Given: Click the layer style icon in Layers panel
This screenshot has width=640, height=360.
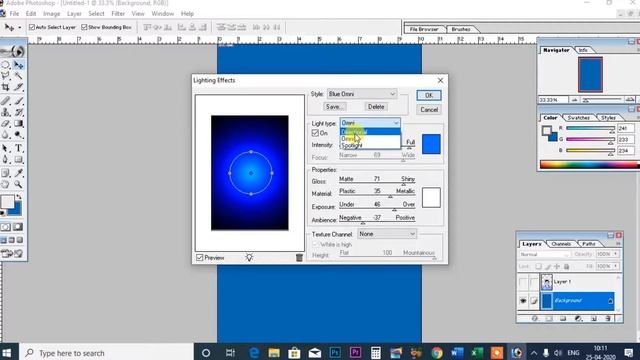Looking at the screenshot, I should (x=535, y=318).
